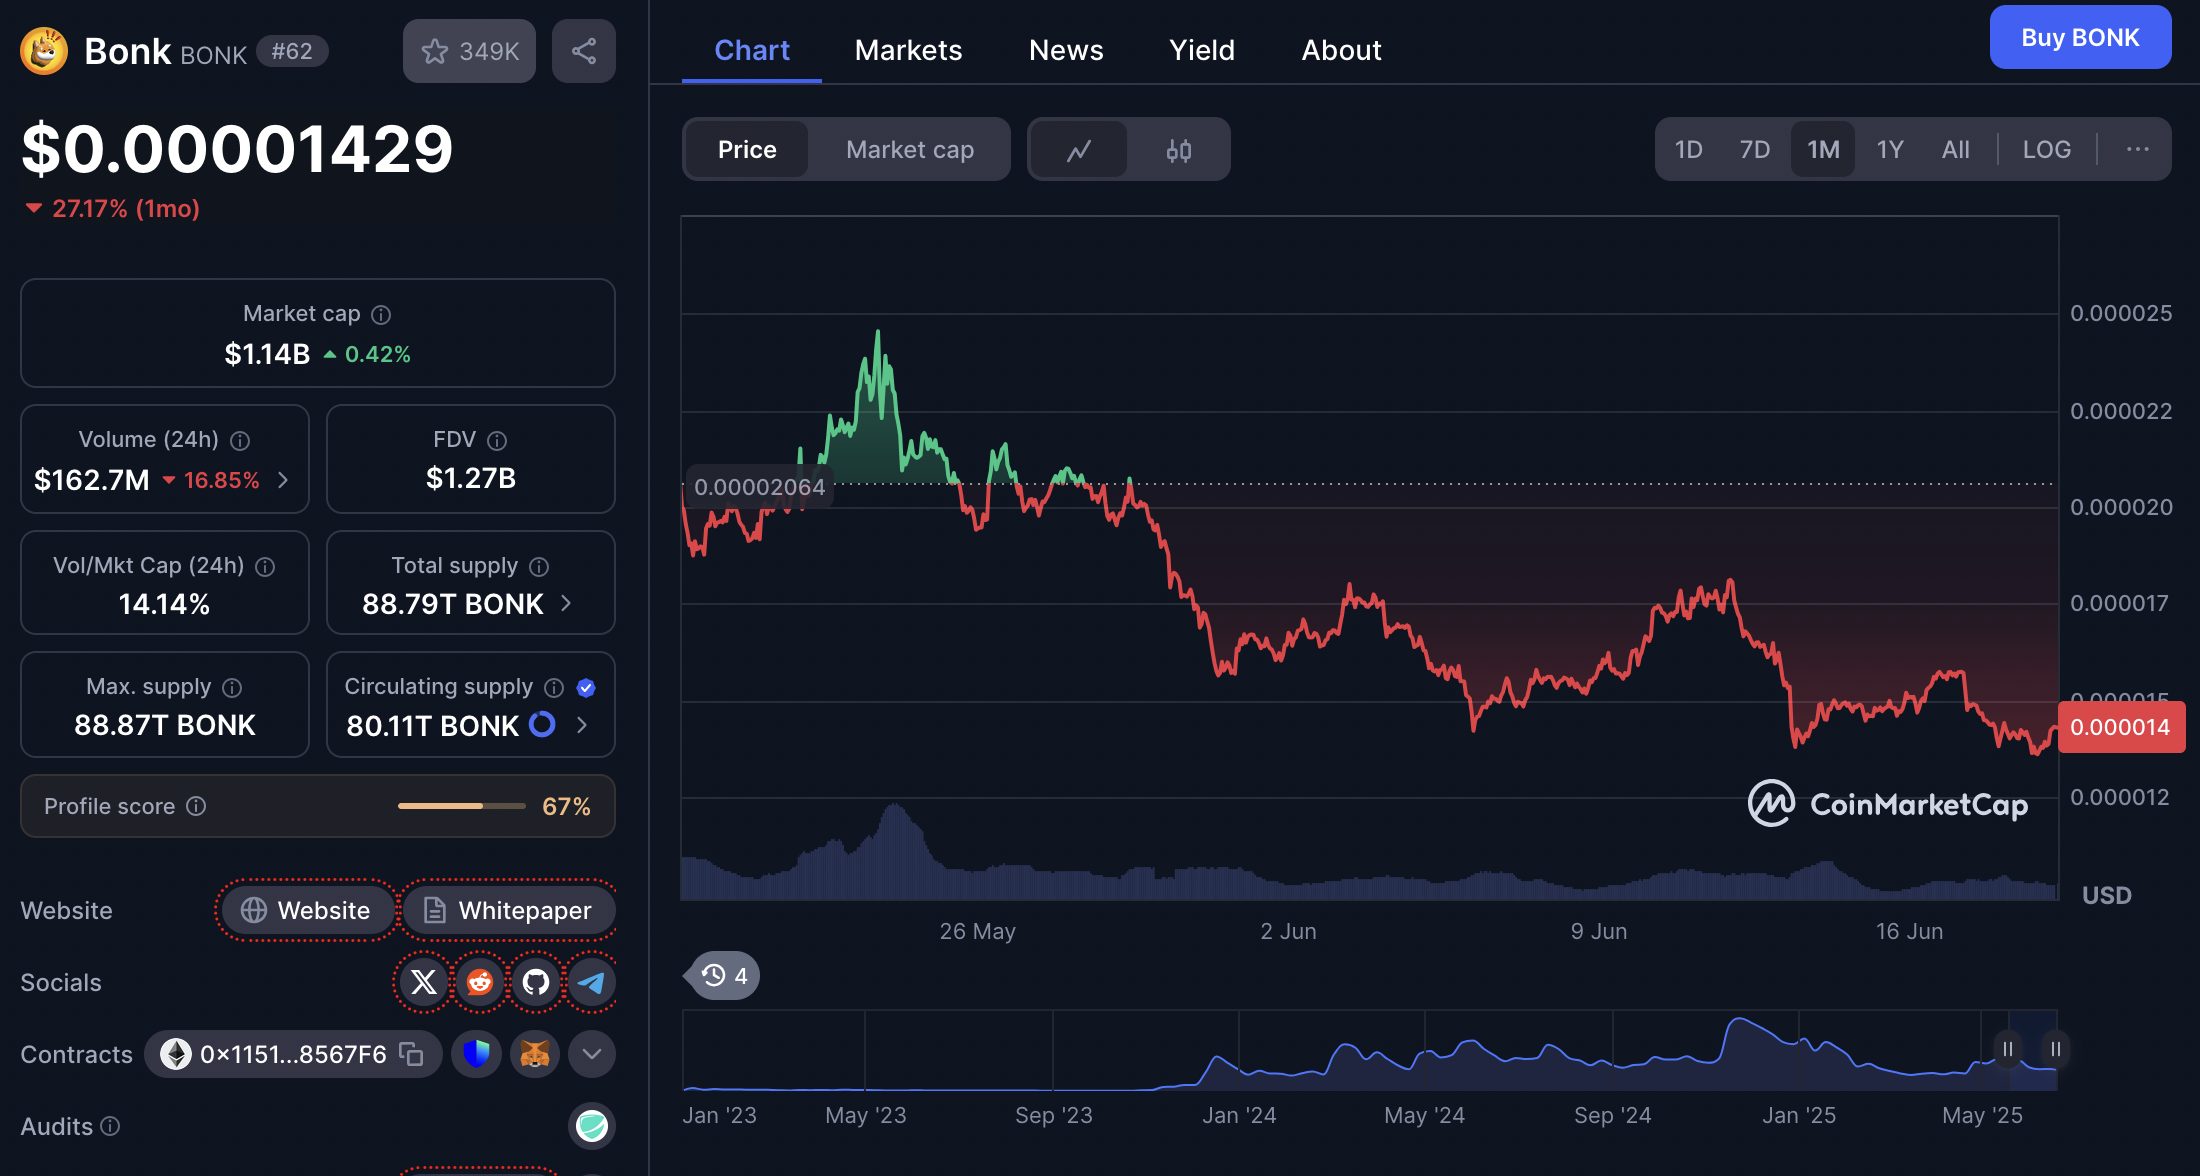
Task: Show Profile score info tooltip
Action: pyautogui.click(x=197, y=806)
